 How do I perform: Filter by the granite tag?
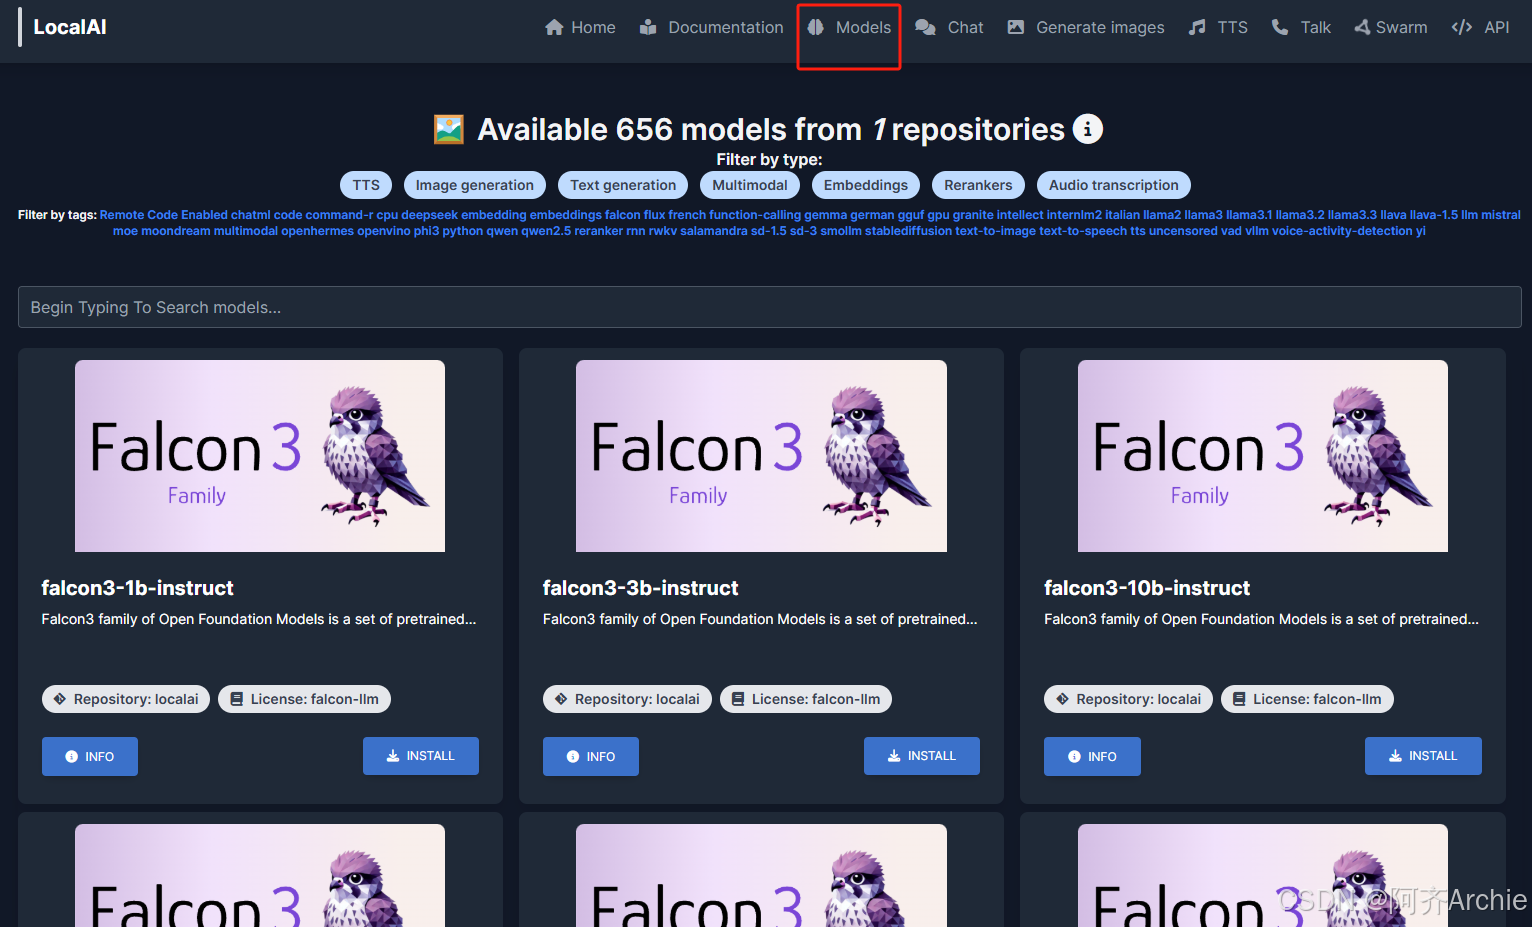click(x=973, y=215)
